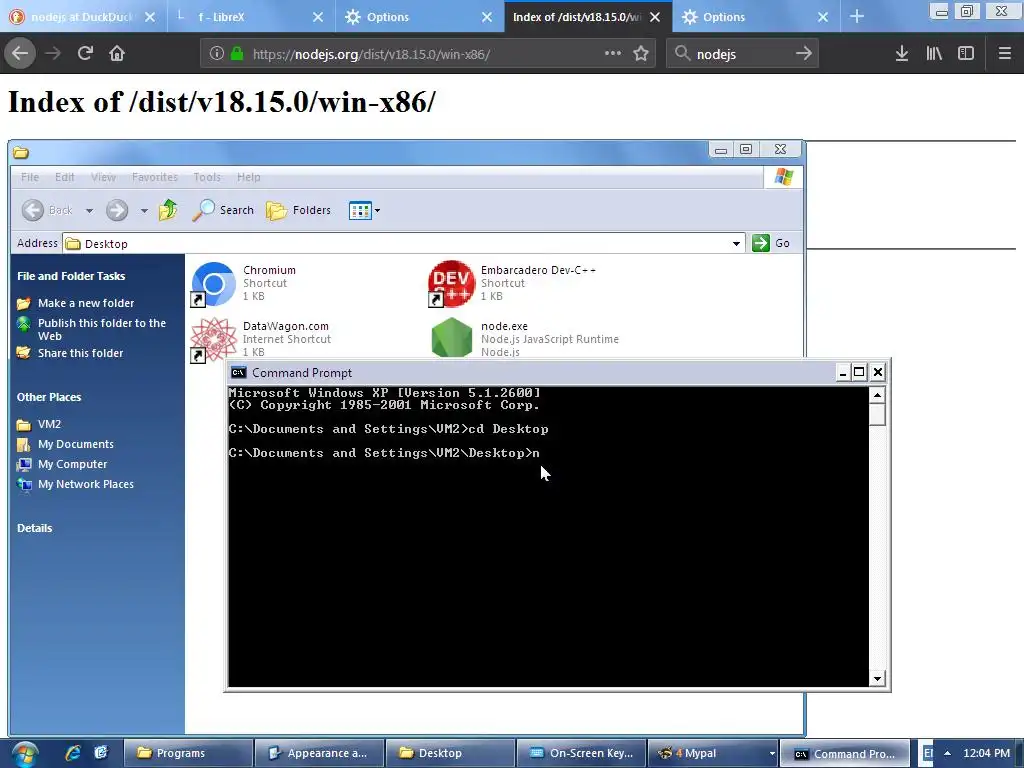The image size is (1024, 768).
Task: Switch to Appearance taskbar button
Action: 319,753
